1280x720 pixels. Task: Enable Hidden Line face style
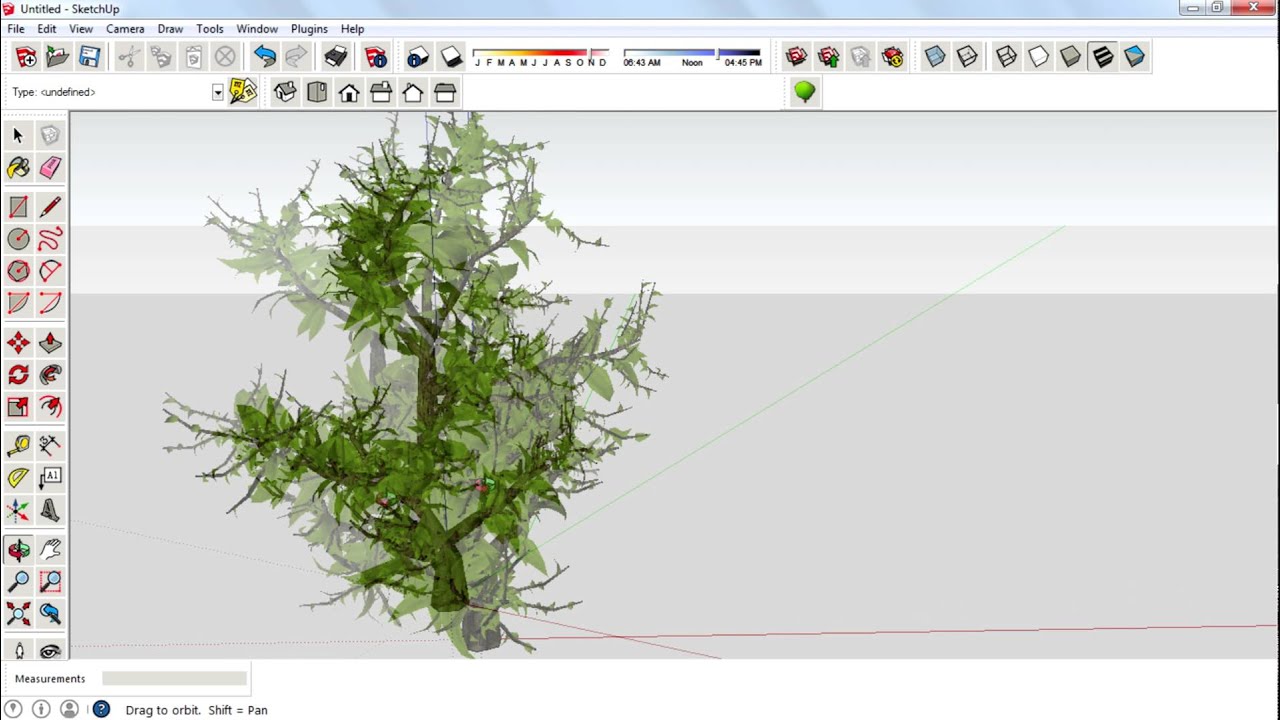[1039, 57]
